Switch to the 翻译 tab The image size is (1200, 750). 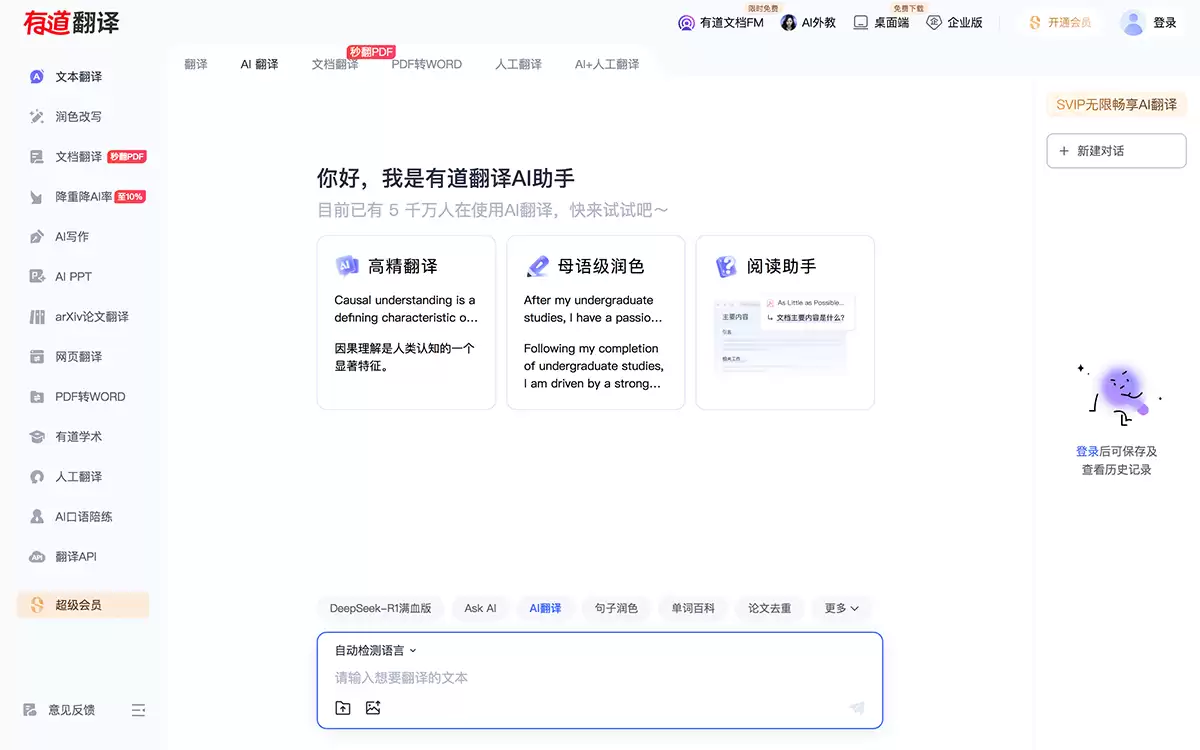[196, 64]
